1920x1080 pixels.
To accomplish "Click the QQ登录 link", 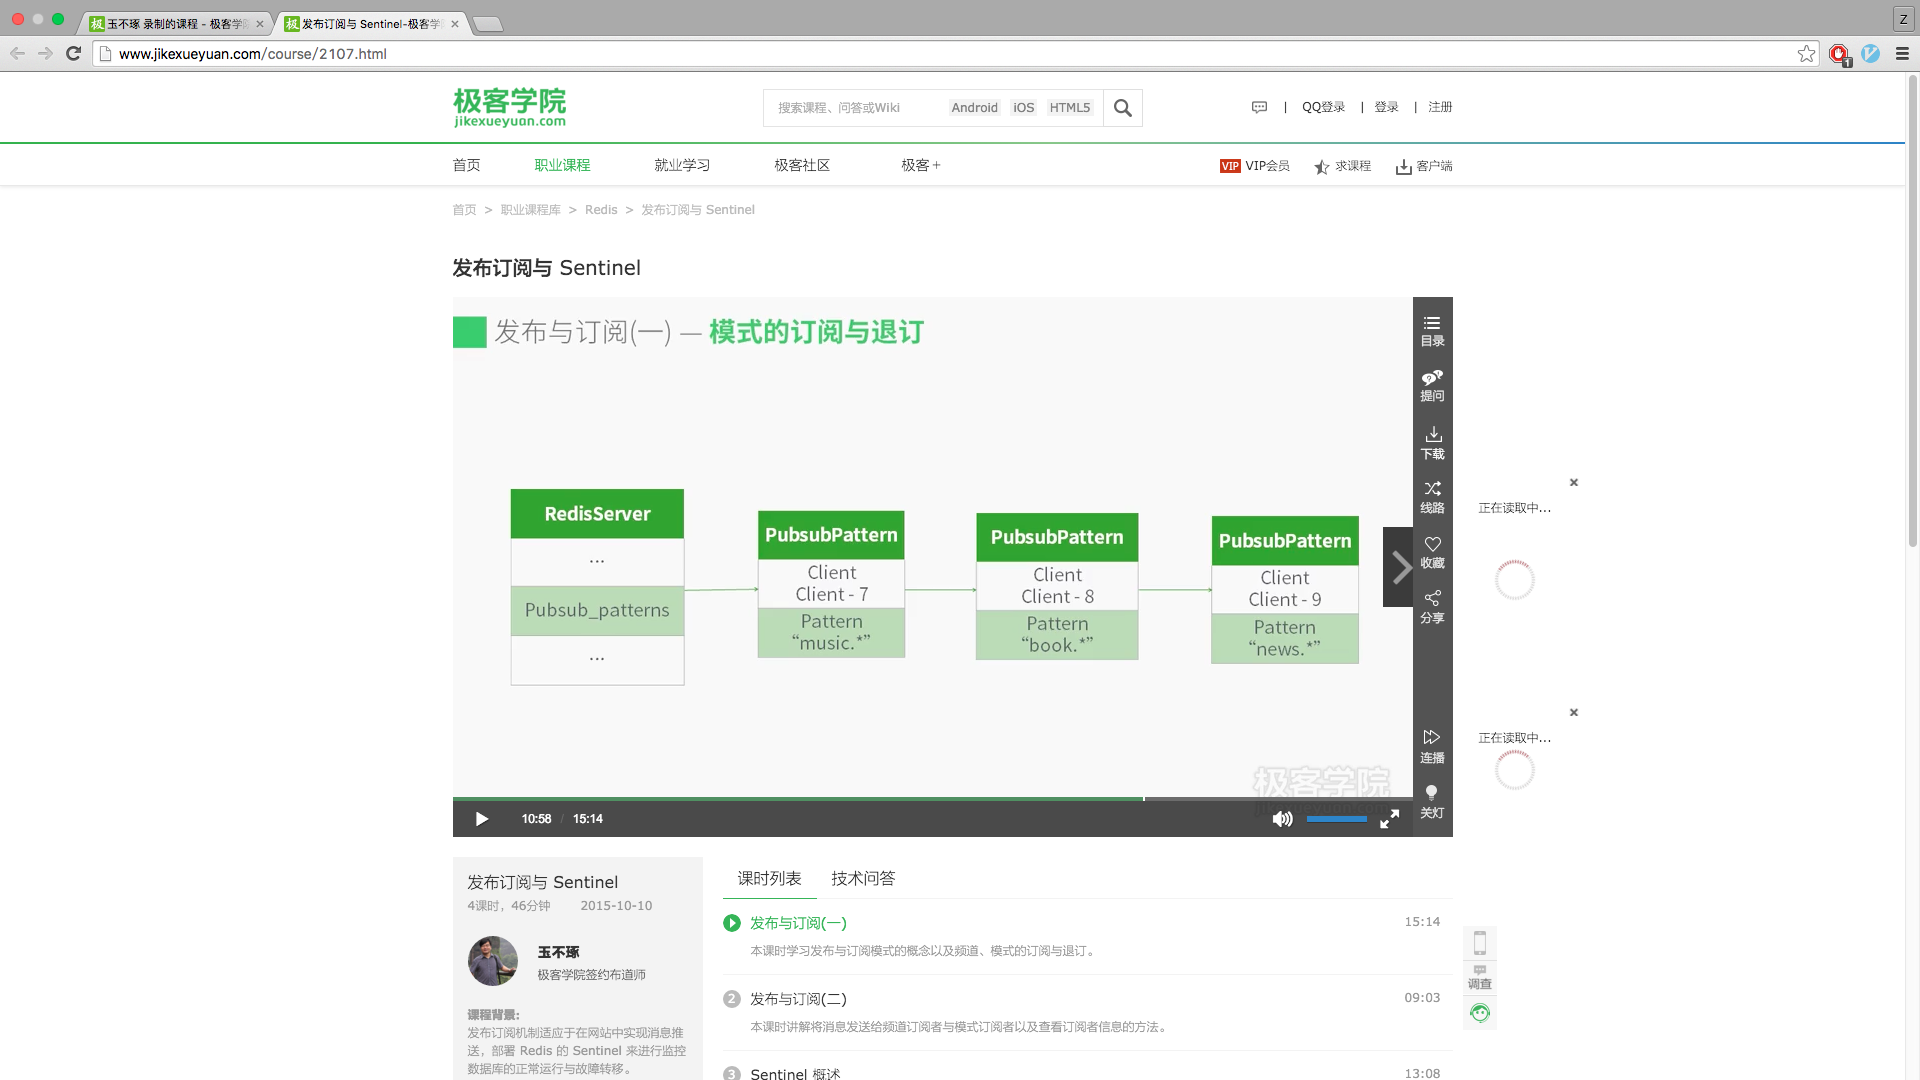I will tap(1323, 107).
